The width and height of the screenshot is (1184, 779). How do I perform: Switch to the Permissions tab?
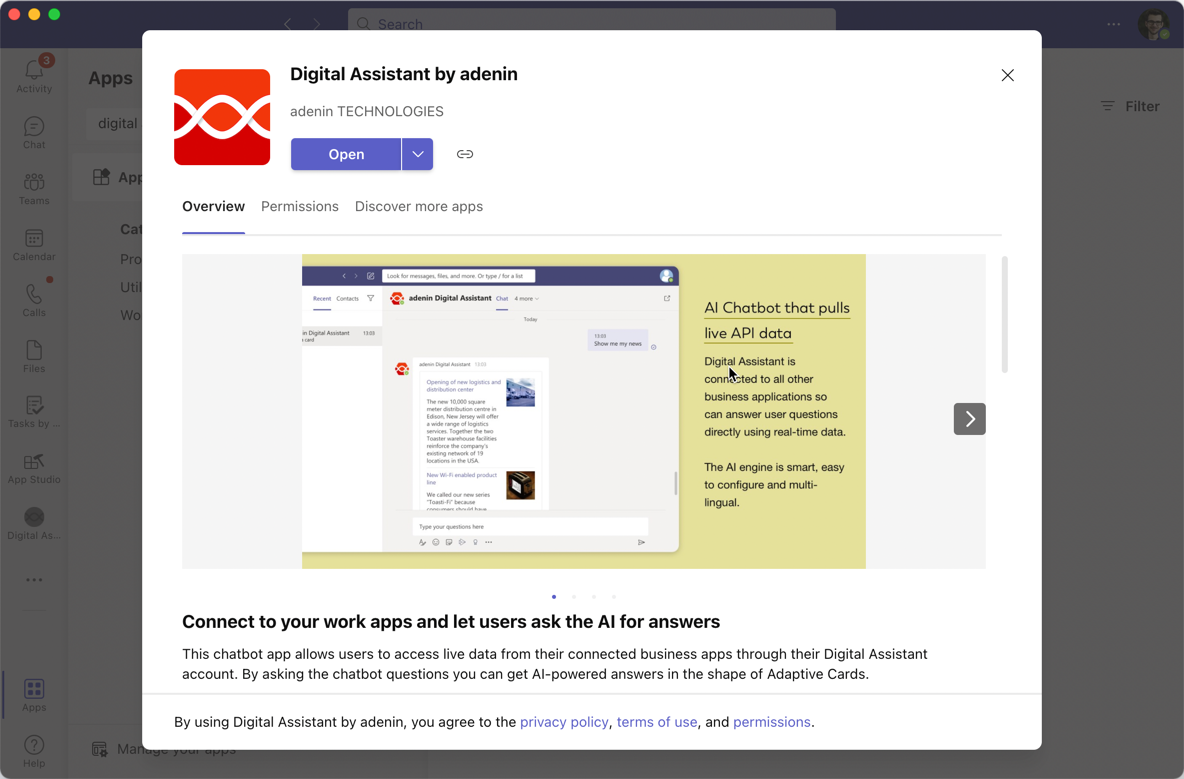[300, 206]
